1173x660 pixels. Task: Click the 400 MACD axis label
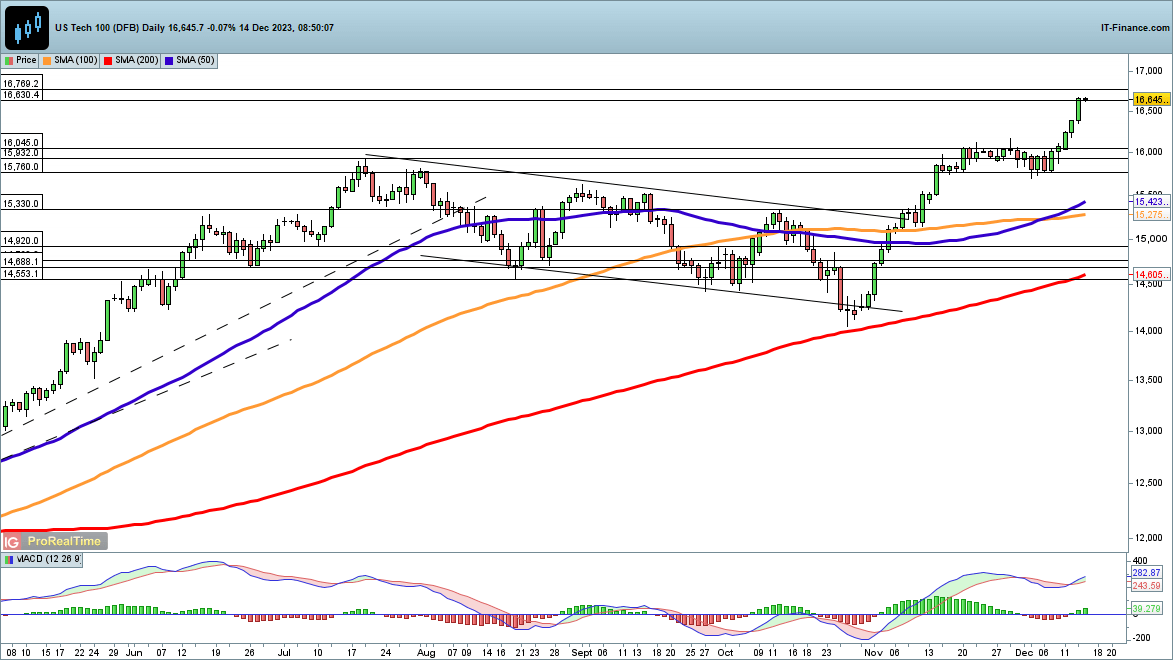1140,560
